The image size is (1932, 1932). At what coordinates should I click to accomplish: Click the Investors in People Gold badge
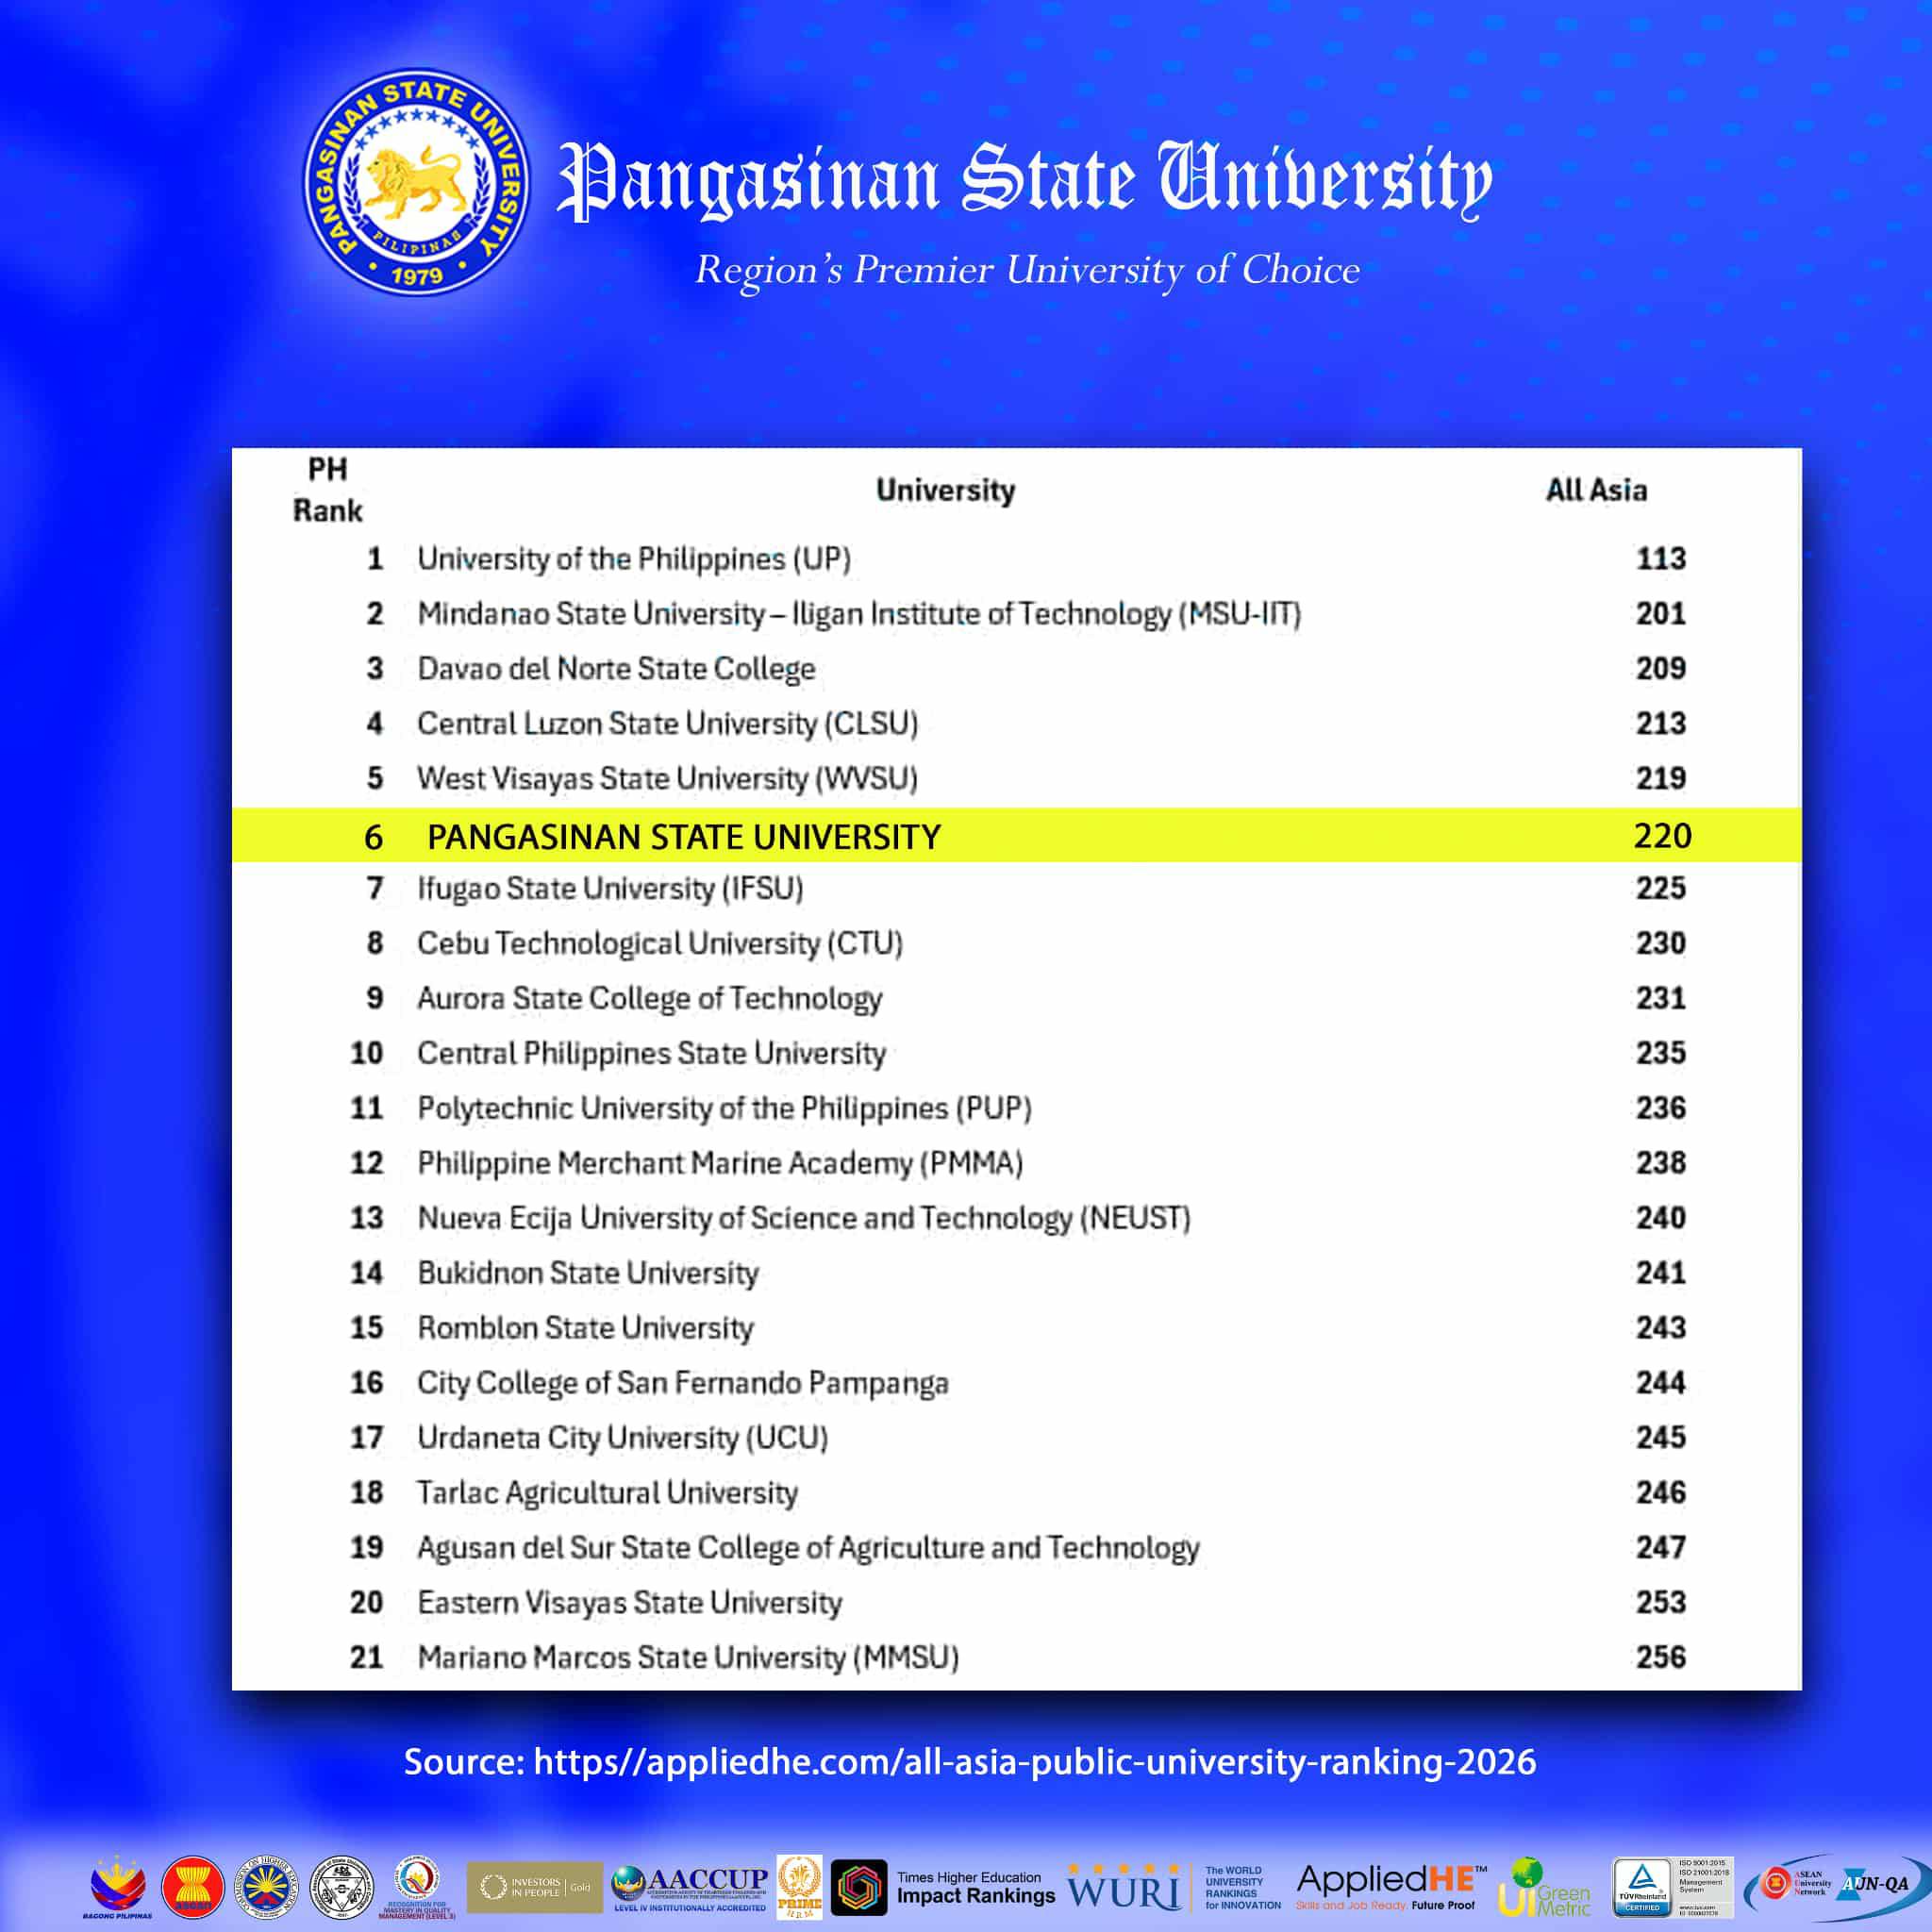(x=534, y=1888)
